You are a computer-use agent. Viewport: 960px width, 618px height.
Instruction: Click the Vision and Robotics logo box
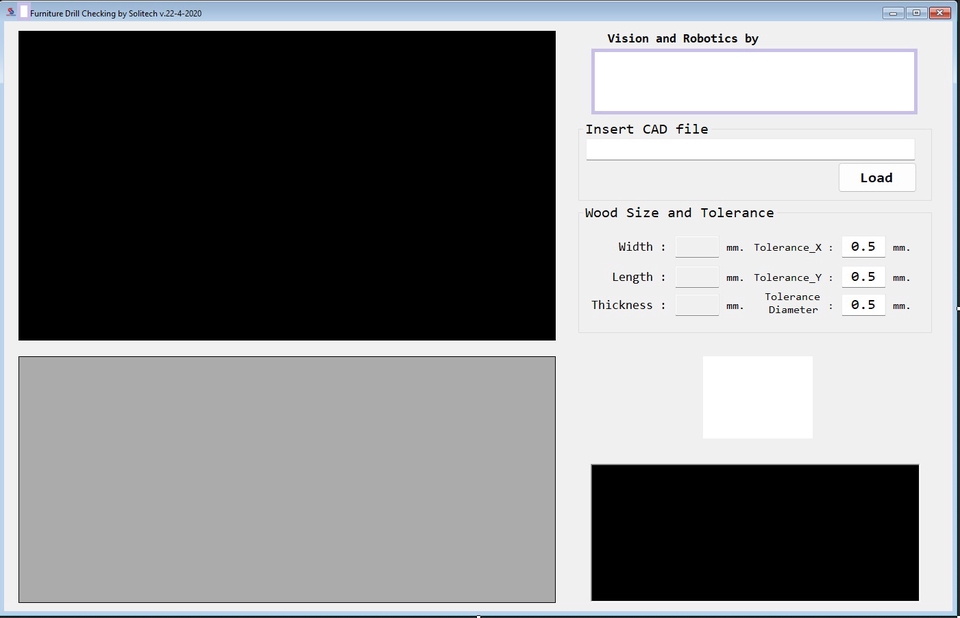[755, 81]
